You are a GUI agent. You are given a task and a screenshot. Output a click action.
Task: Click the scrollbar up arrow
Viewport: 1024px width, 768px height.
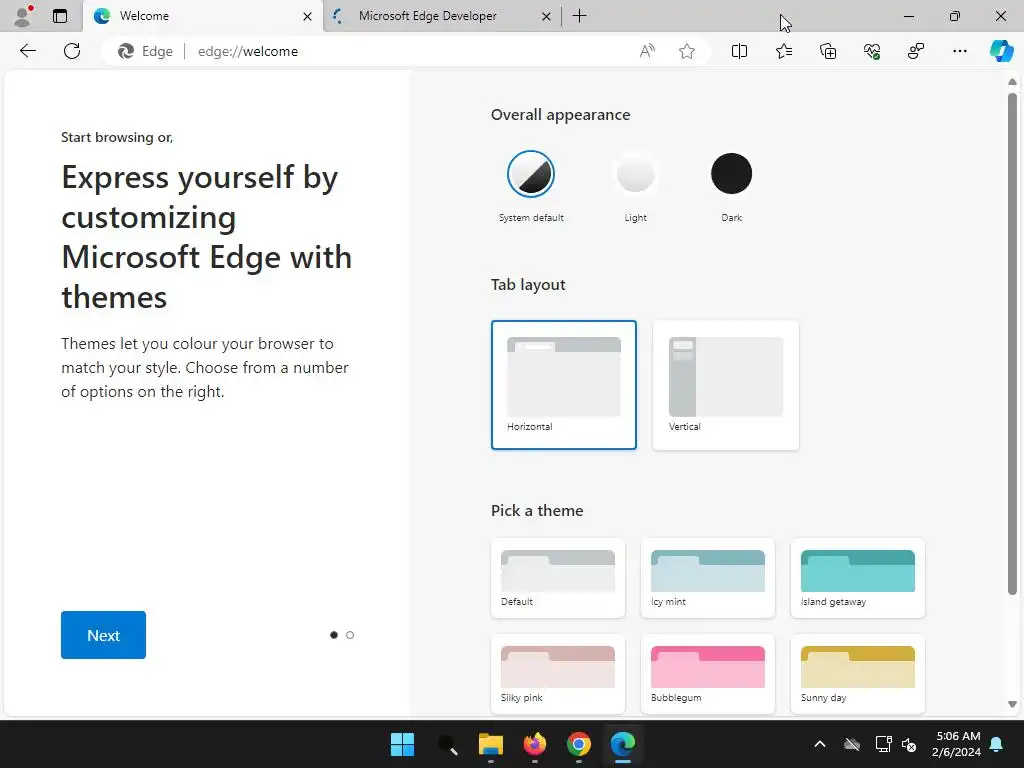1012,82
